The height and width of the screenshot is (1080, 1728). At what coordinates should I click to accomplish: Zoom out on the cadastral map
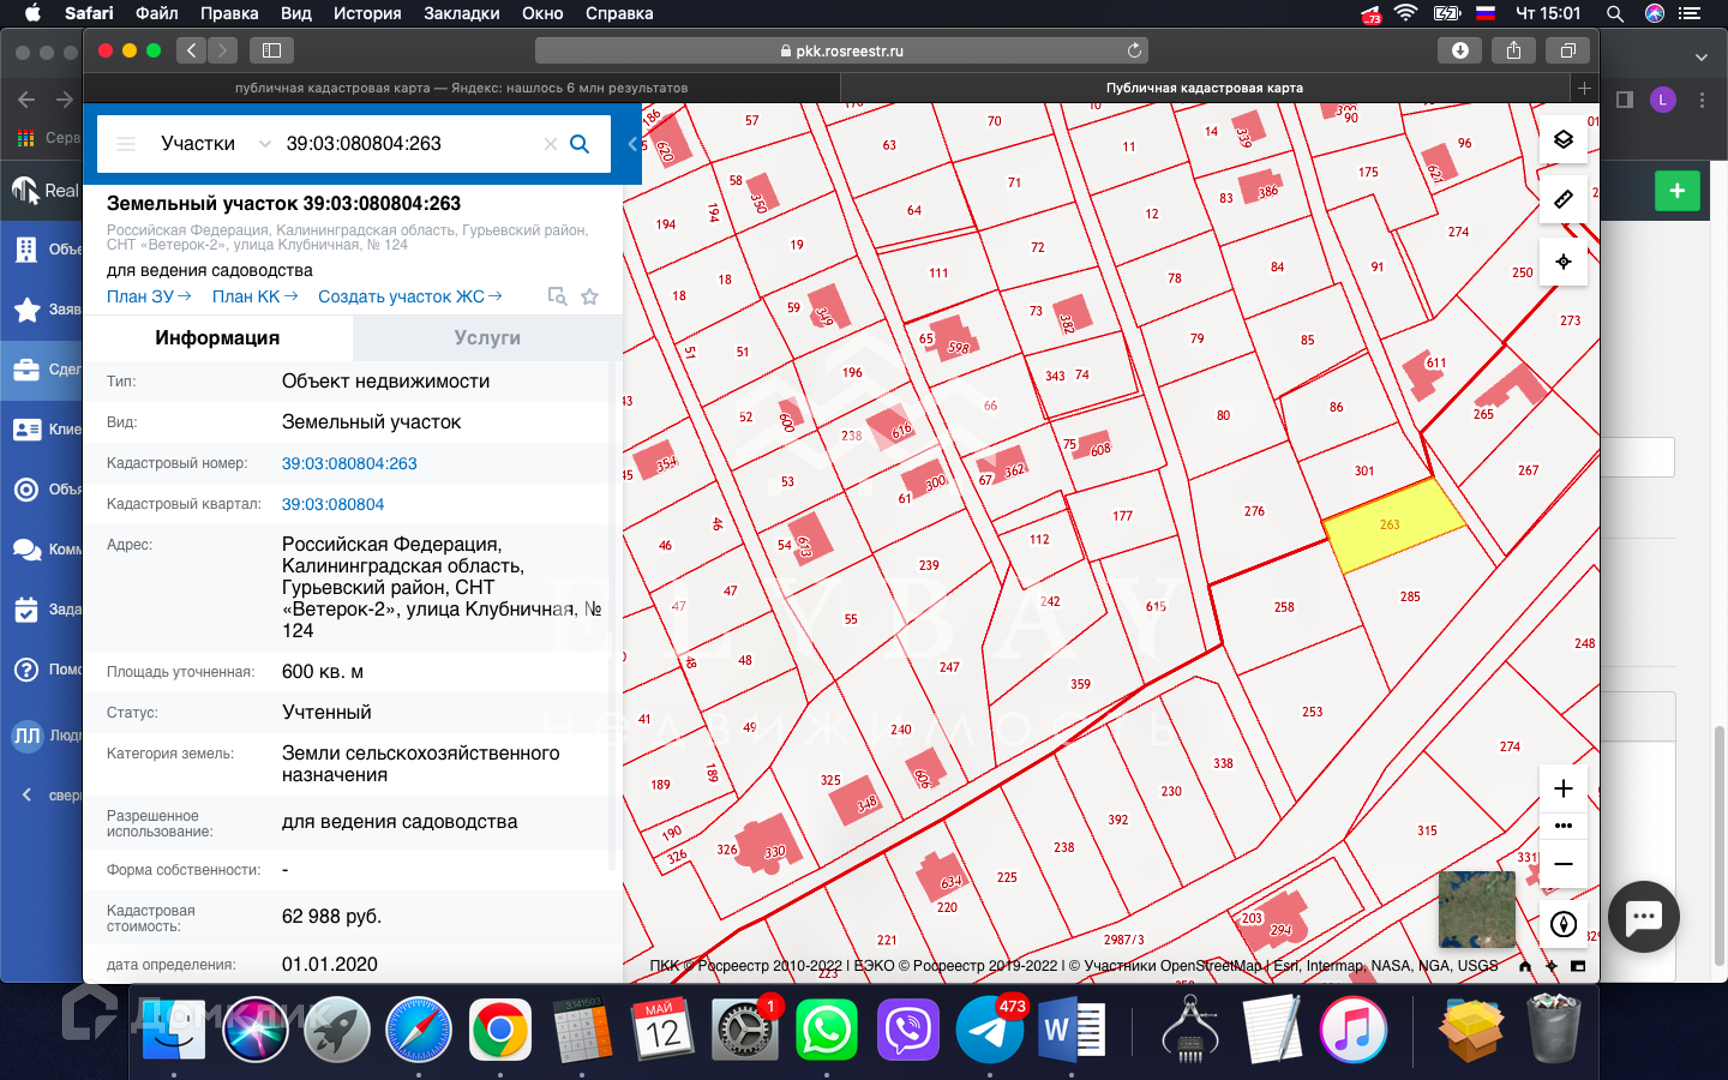[x=1563, y=864]
